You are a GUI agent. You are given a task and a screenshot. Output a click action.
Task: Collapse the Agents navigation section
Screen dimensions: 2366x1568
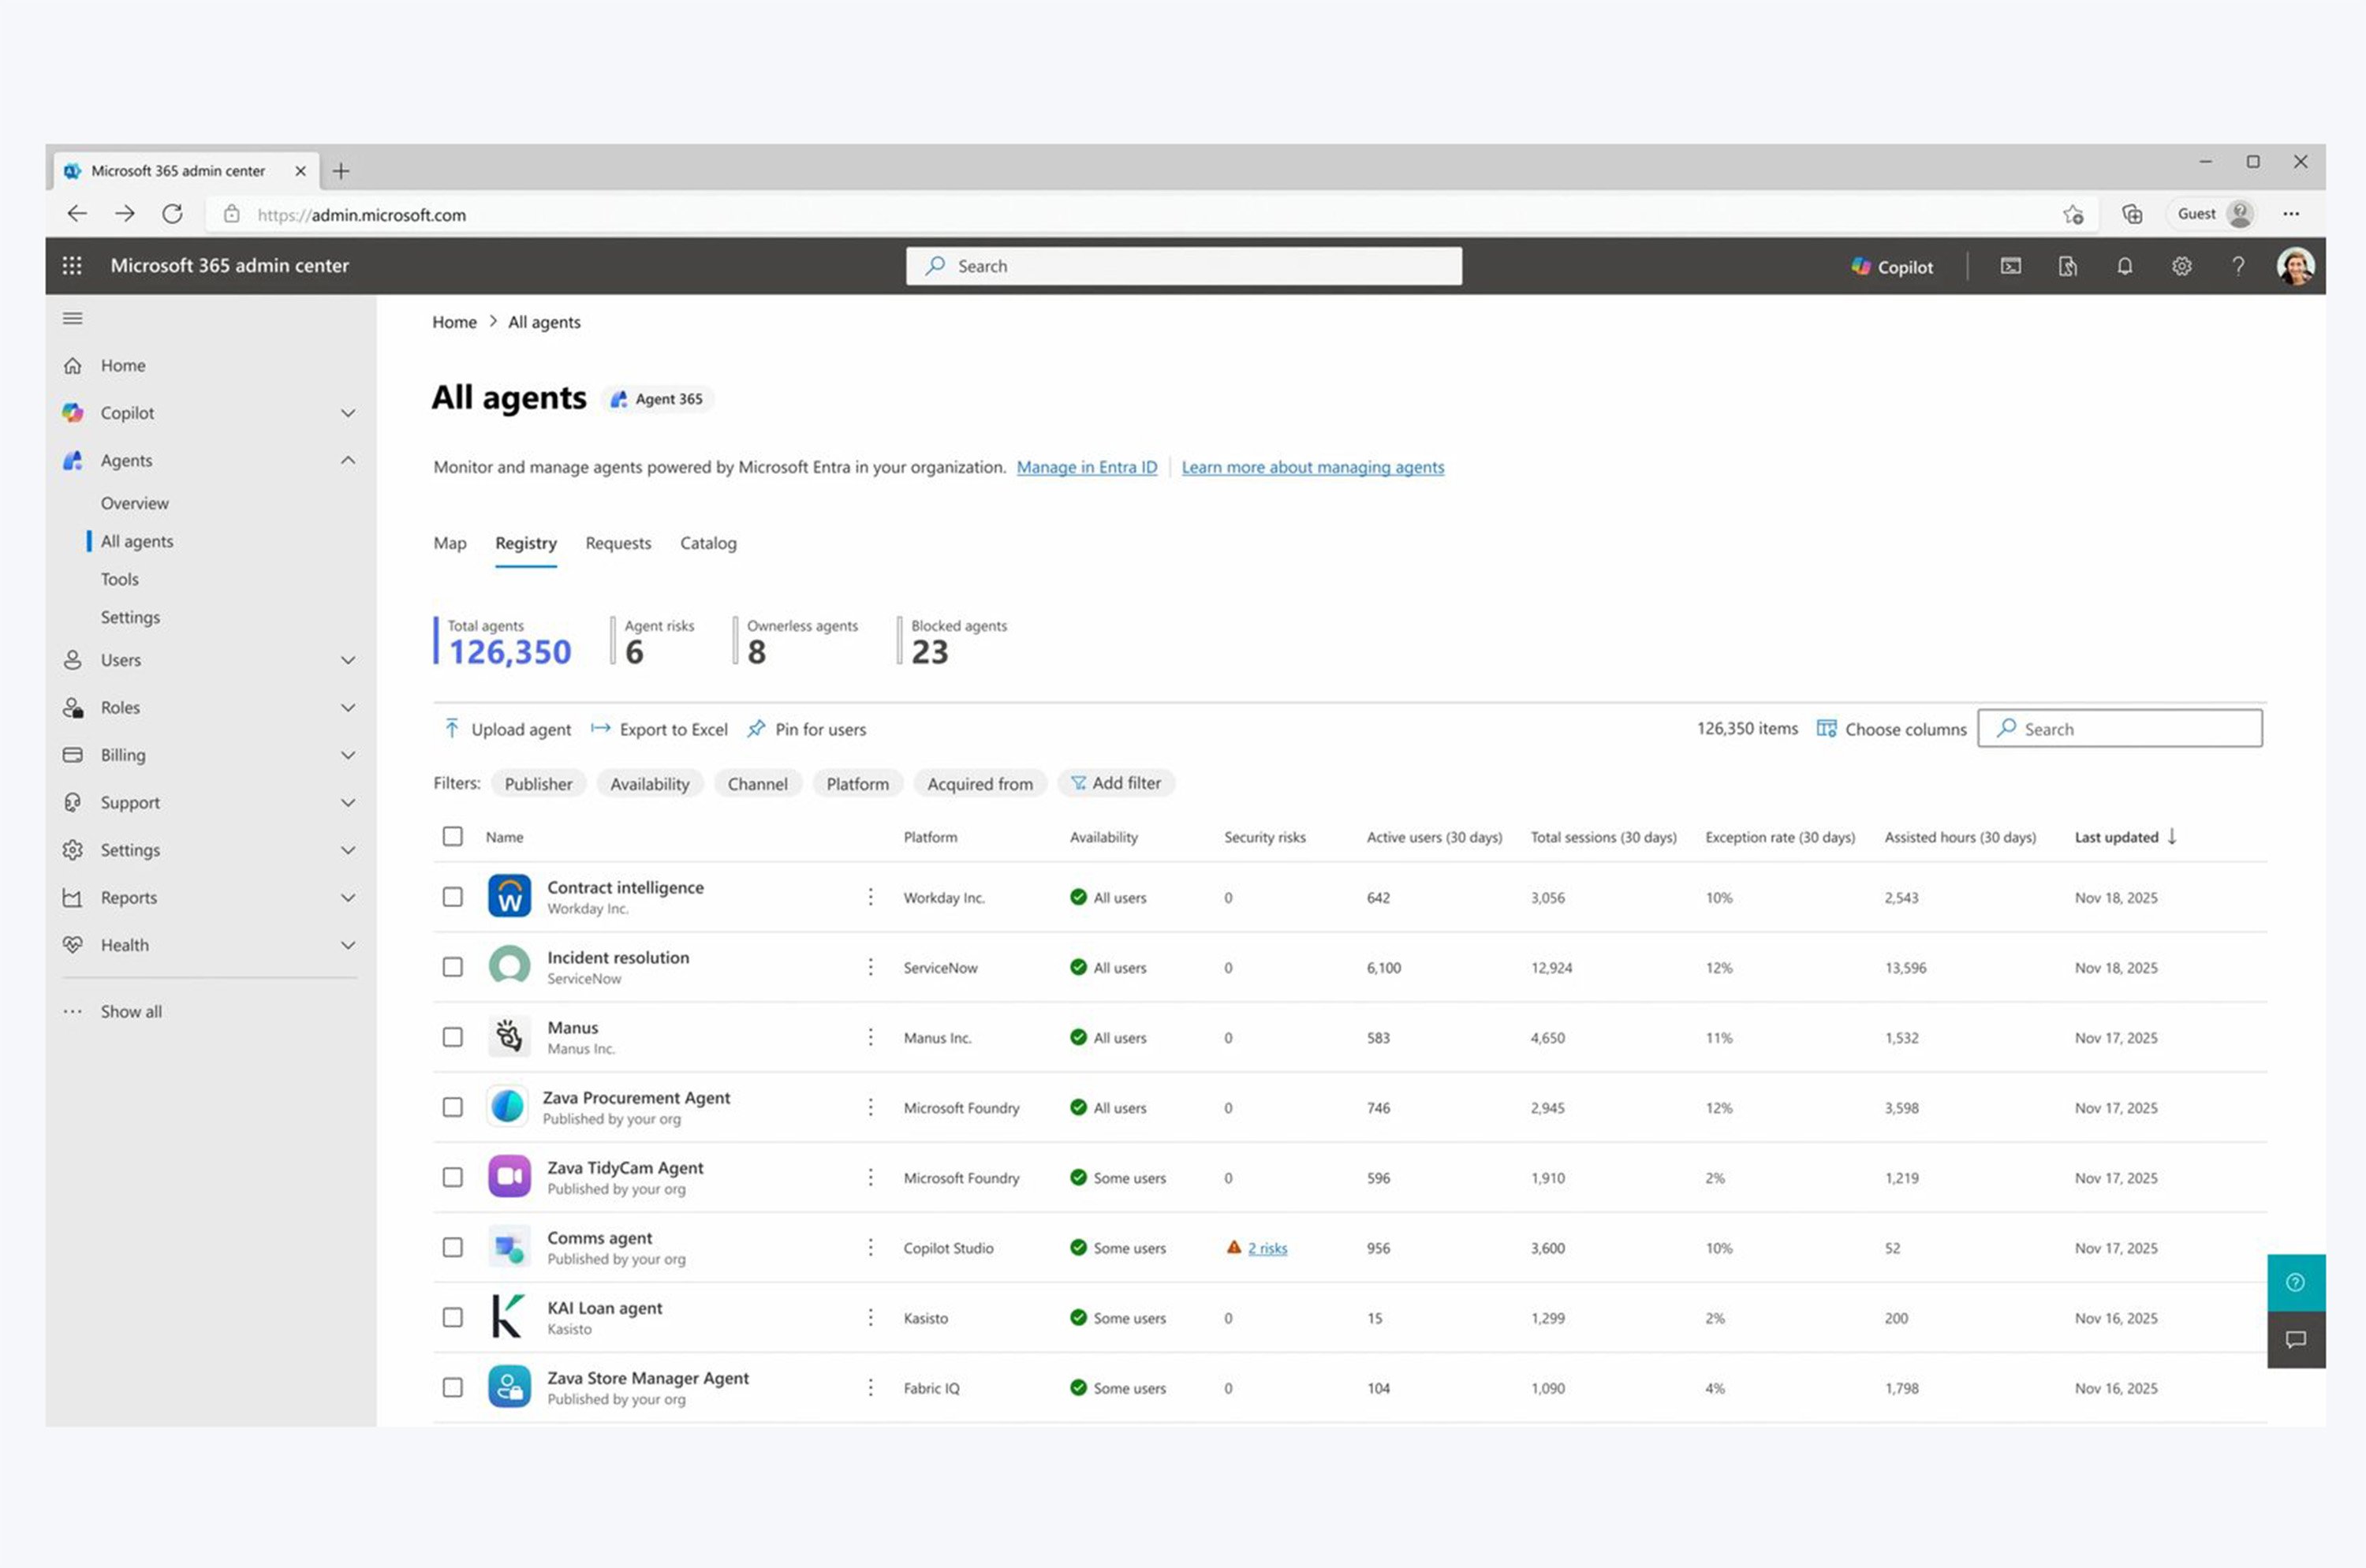pyautogui.click(x=348, y=460)
